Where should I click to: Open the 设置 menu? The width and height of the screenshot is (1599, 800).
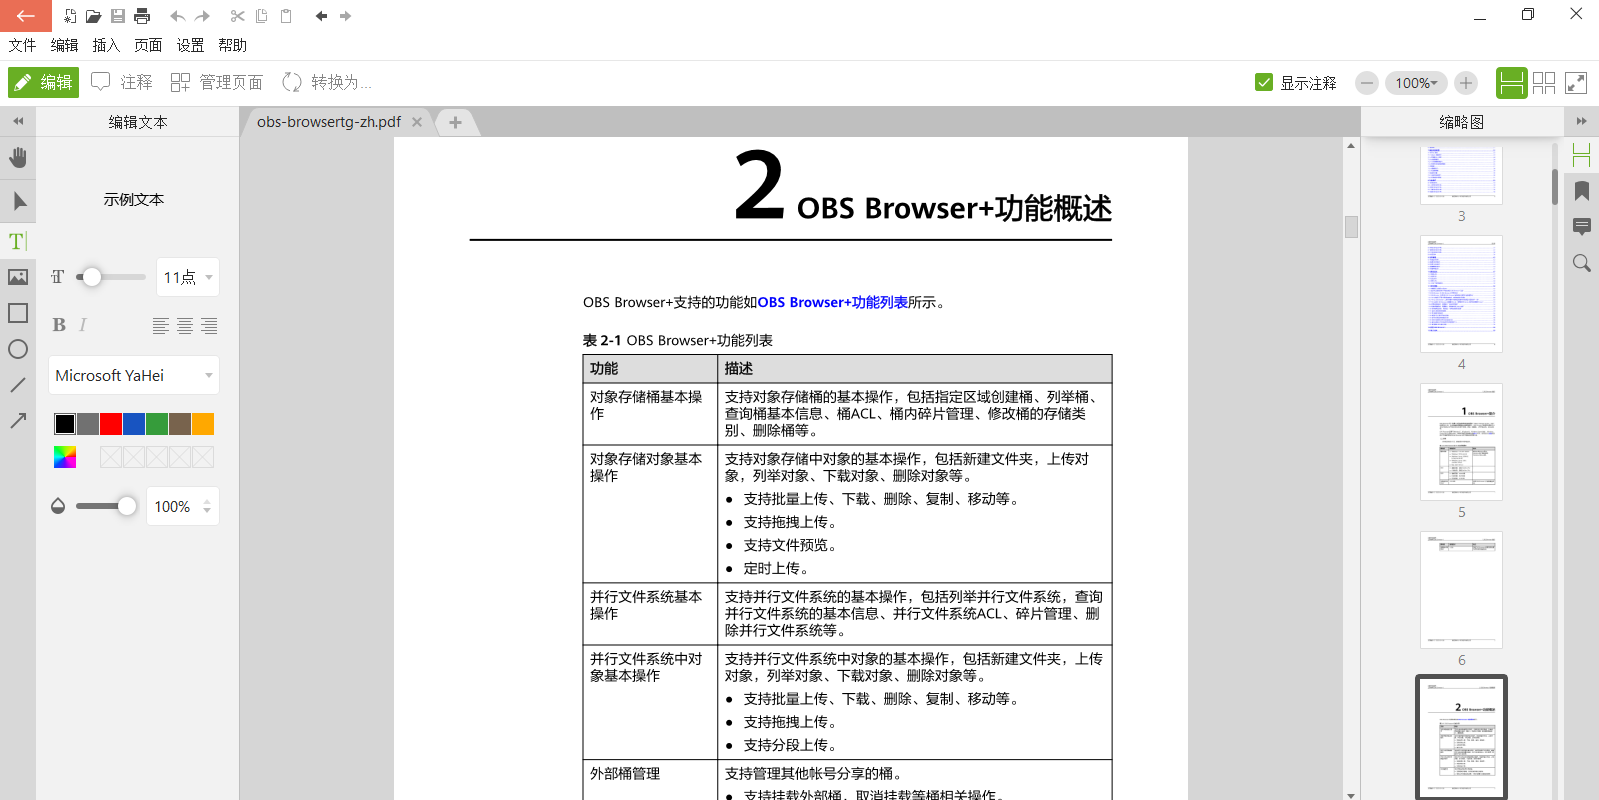pyautogui.click(x=190, y=45)
